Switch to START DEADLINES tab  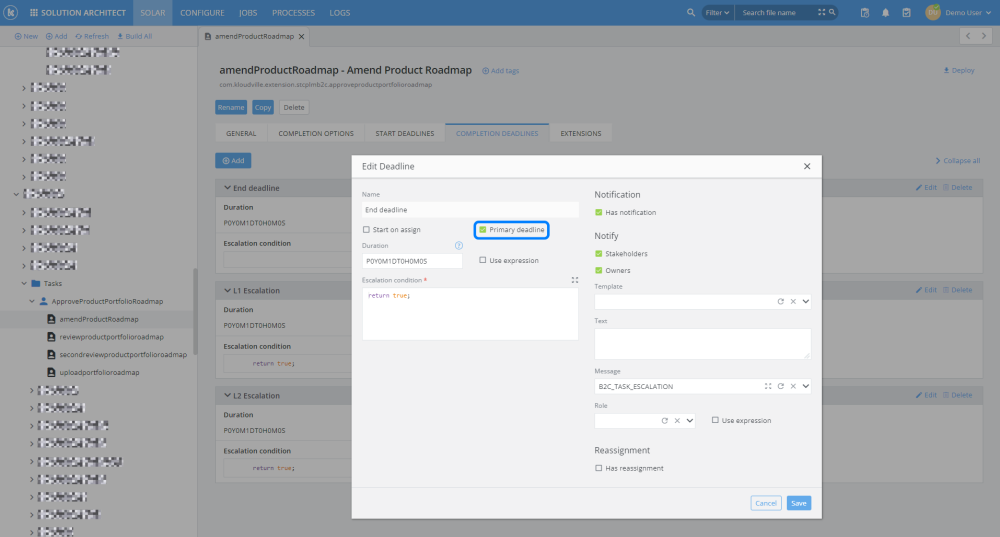[x=404, y=133]
